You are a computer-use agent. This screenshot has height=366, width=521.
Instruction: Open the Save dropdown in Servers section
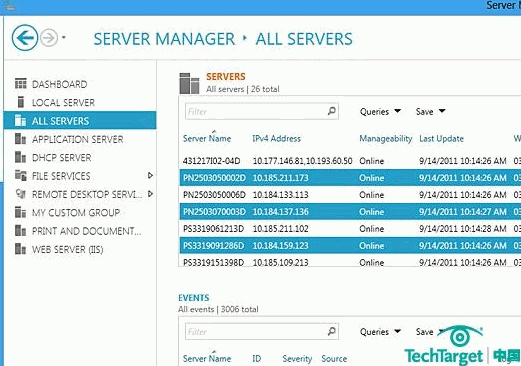(x=430, y=111)
